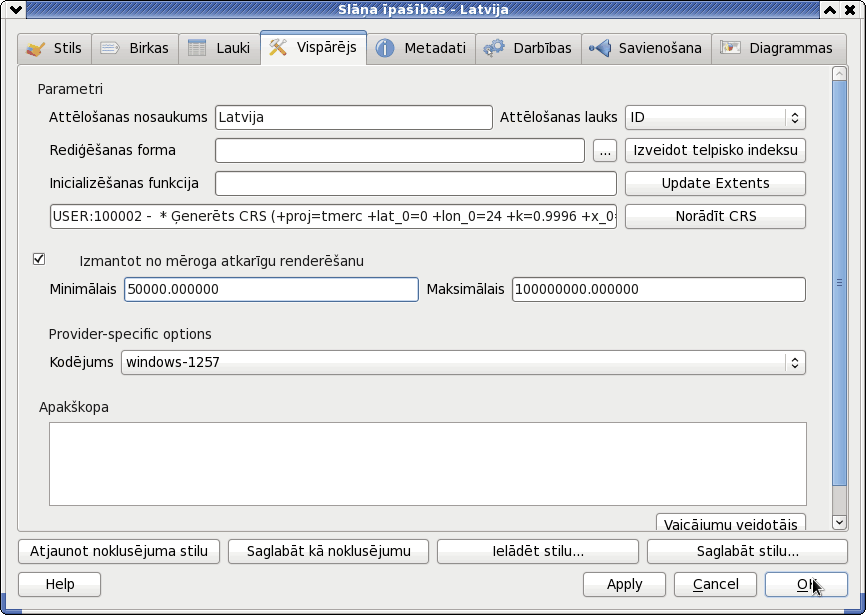This screenshot has height=615, width=866.
Task: Click the Savienošana join icon
Action: pyautogui.click(x=600, y=48)
